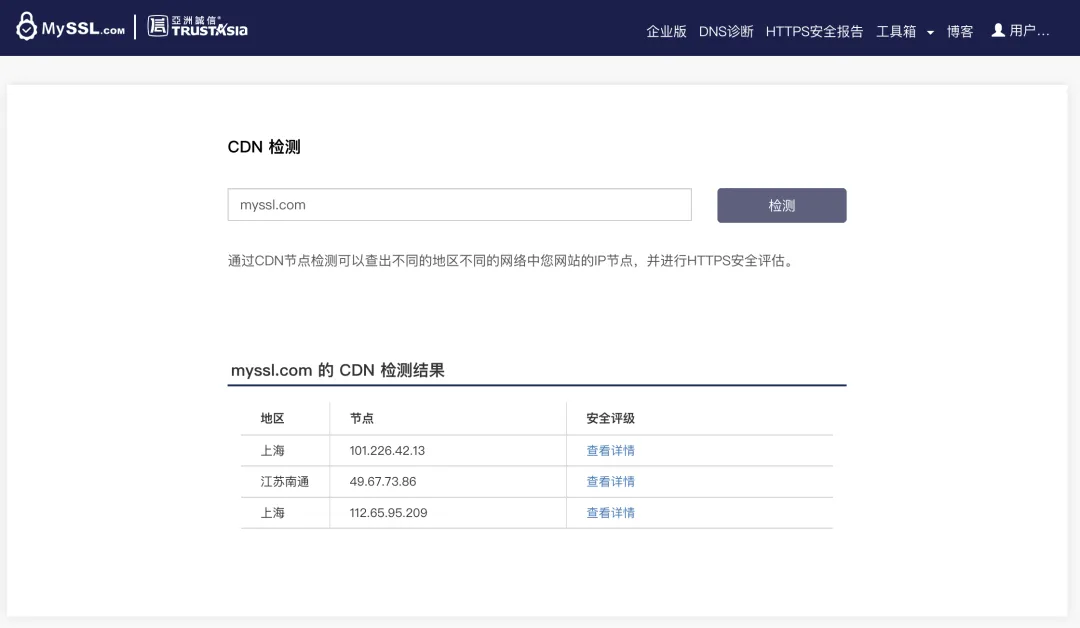Image resolution: width=1080 pixels, height=628 pixels.
Task: Open the 工具箱 menu
Action: 896,31
